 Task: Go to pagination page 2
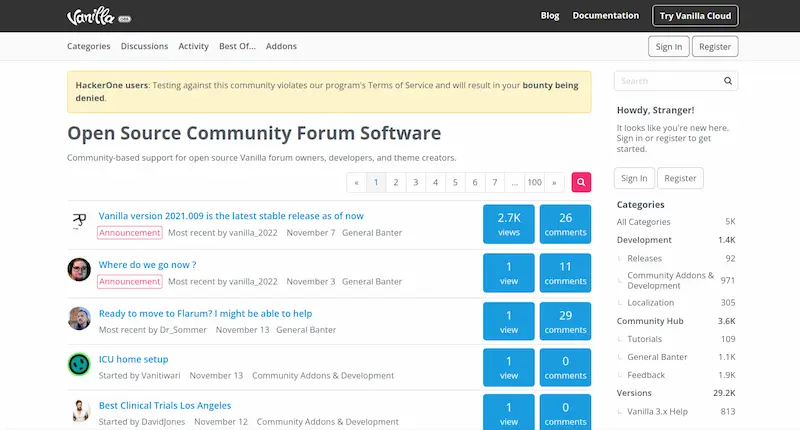pos(396,182)
